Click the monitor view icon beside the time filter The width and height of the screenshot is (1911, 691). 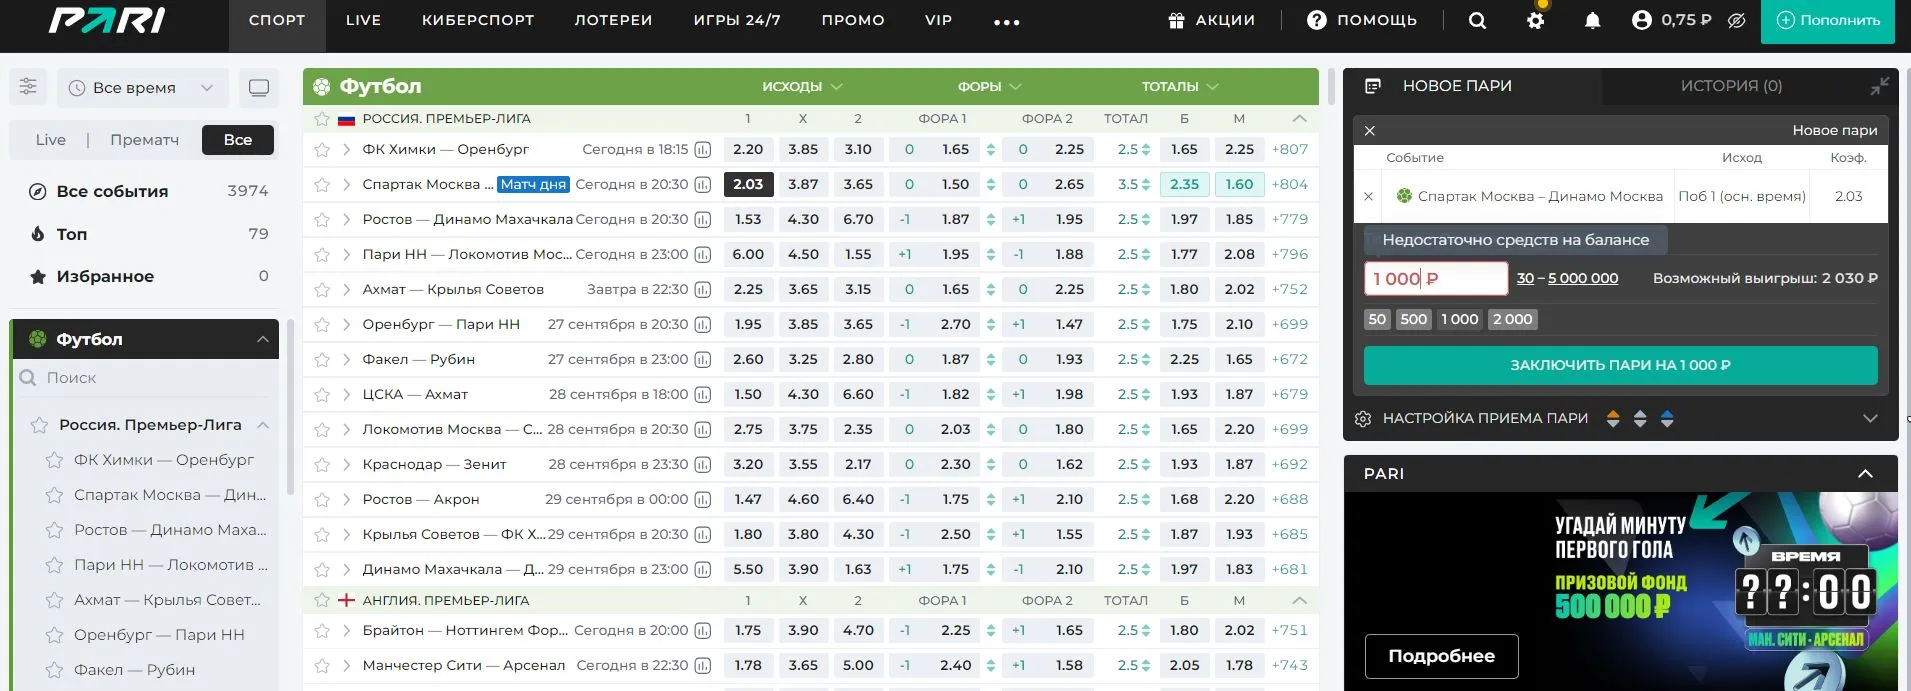coord(259,88)
